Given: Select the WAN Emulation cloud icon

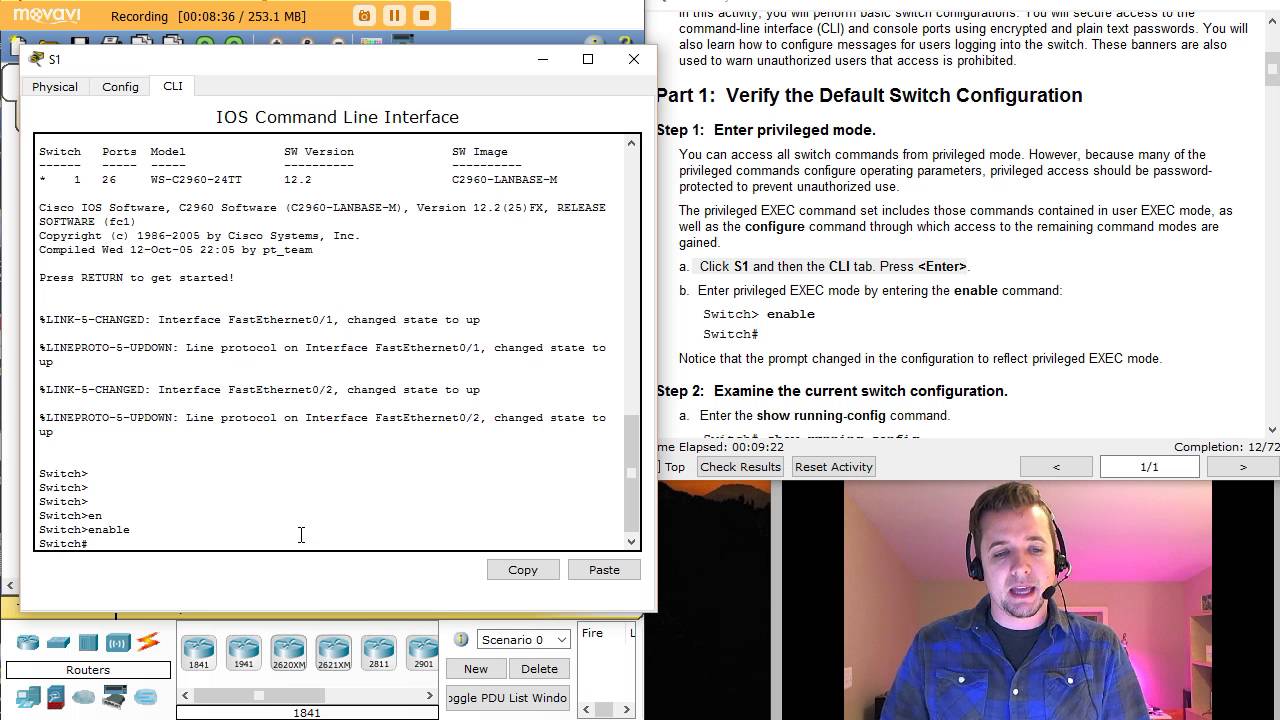Looking at the screenshot, I should pos(84,697).
